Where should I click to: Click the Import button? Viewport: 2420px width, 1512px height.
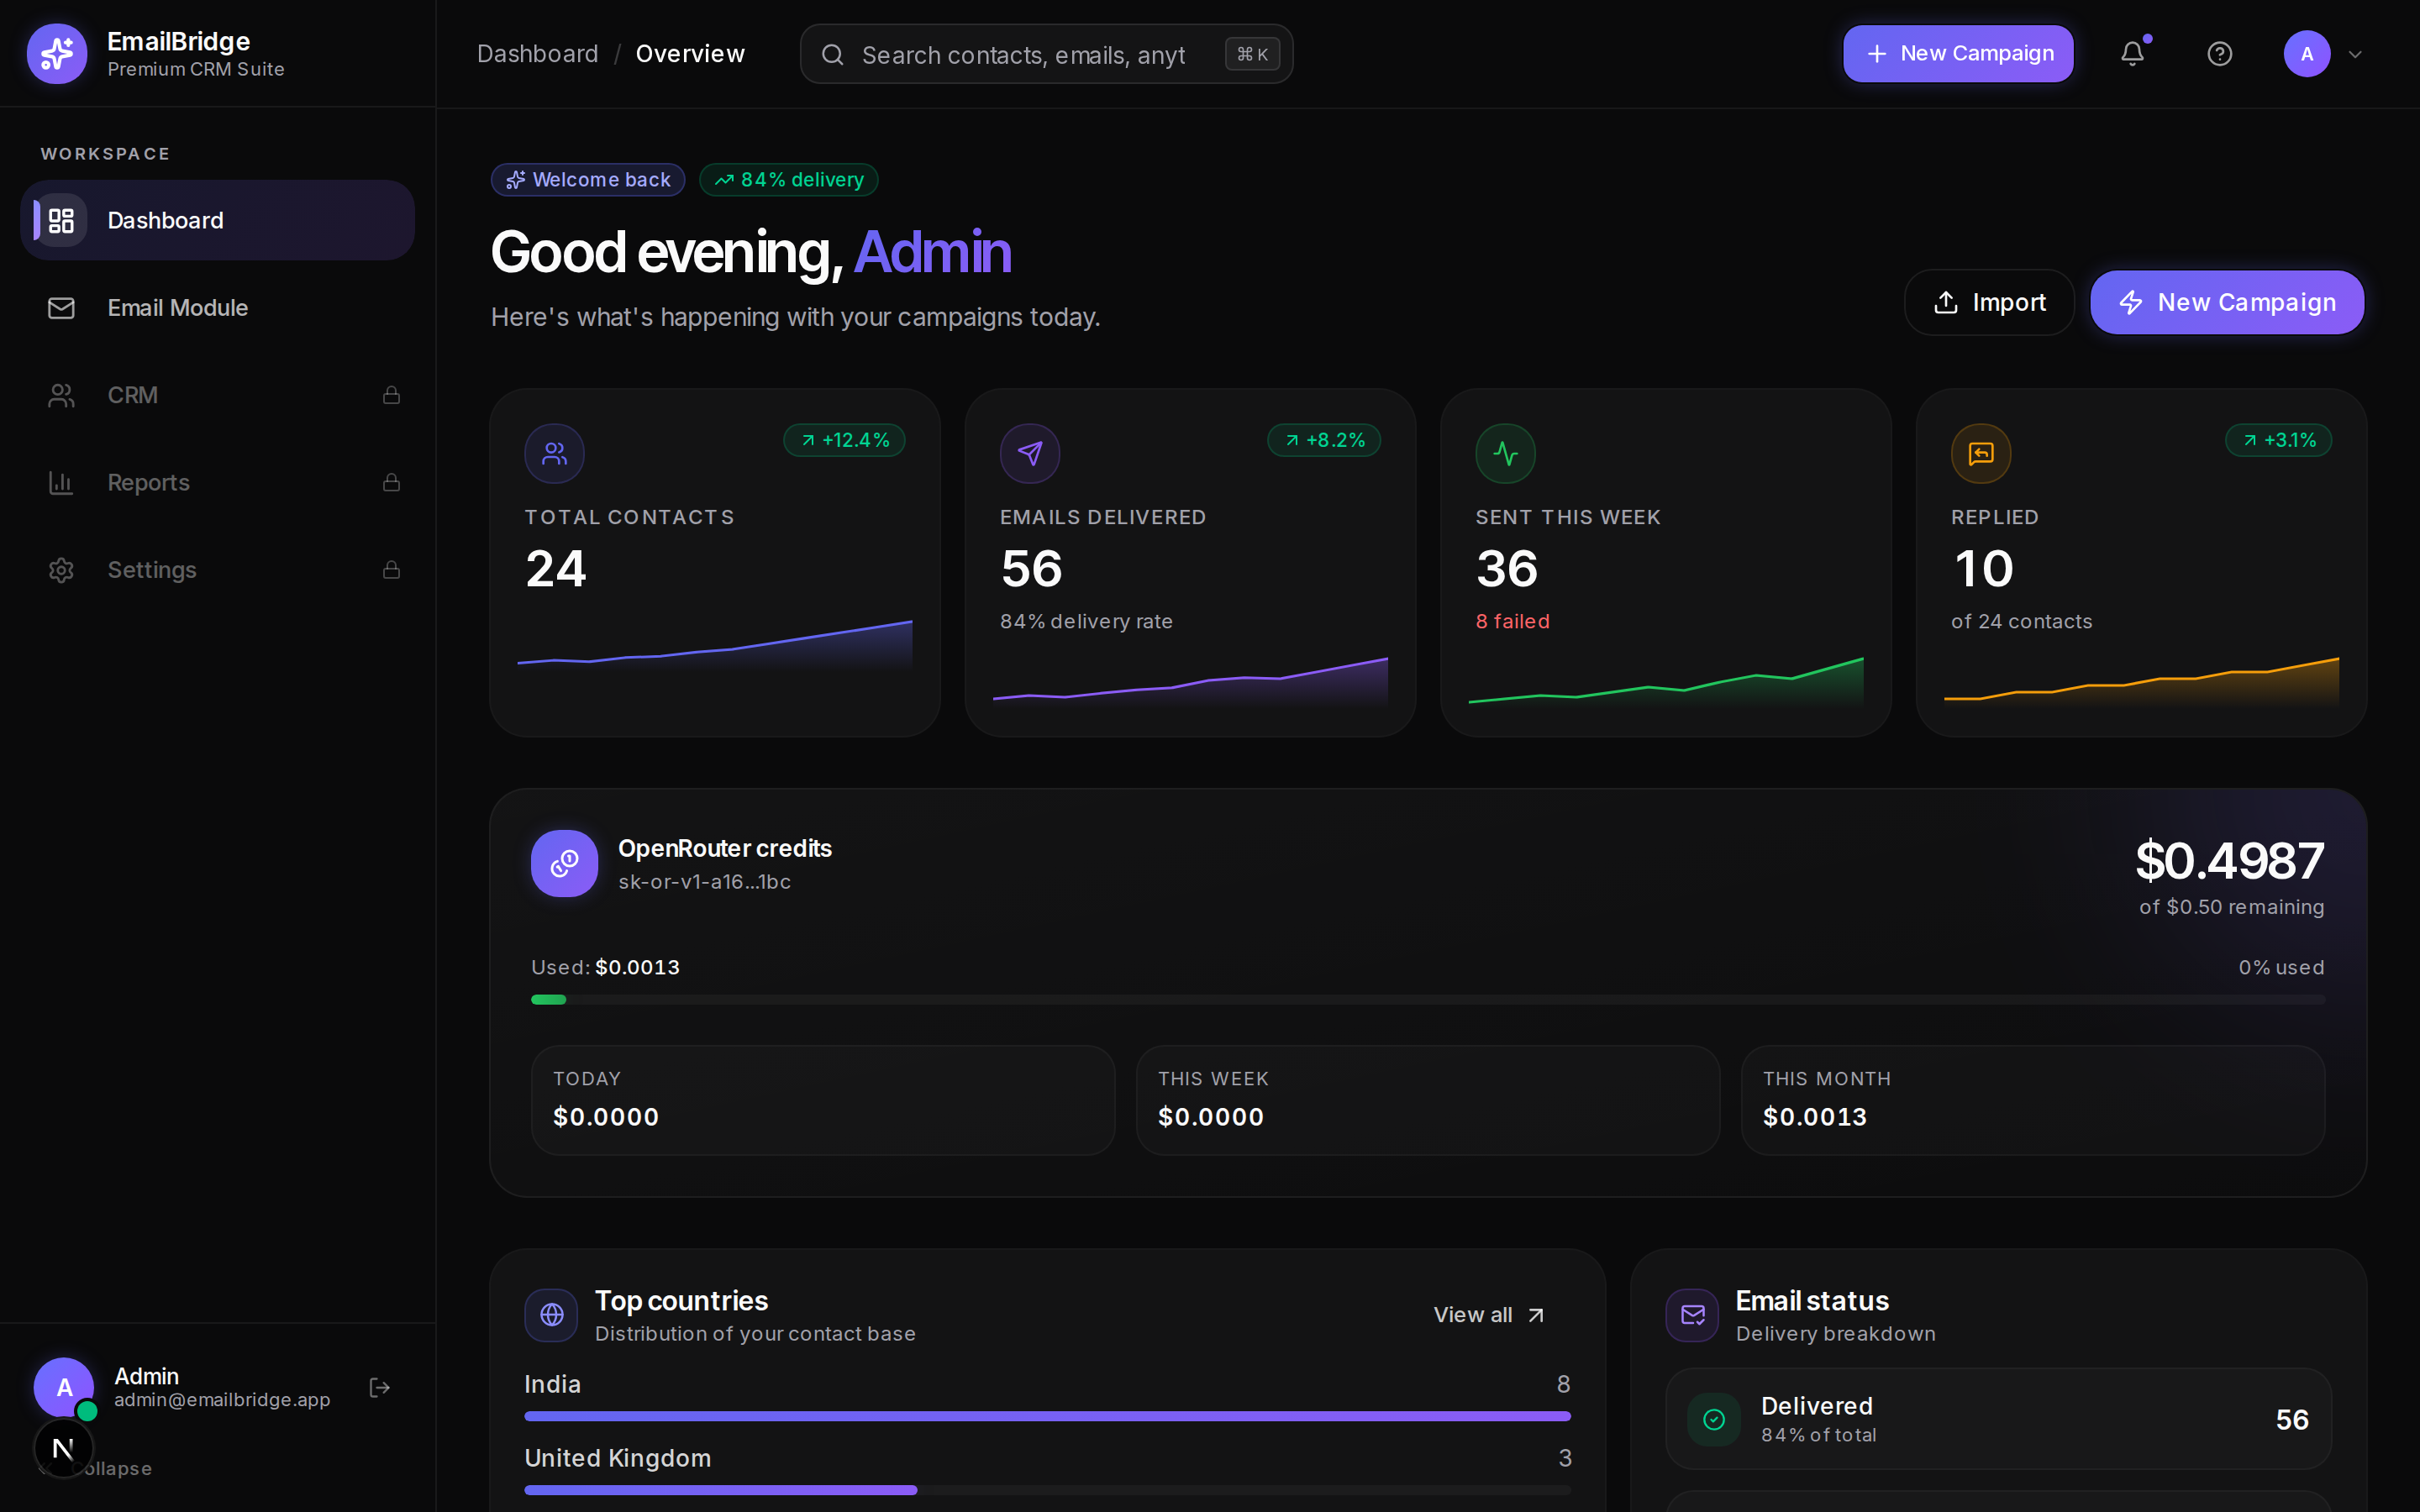[x=1989, y=302]
